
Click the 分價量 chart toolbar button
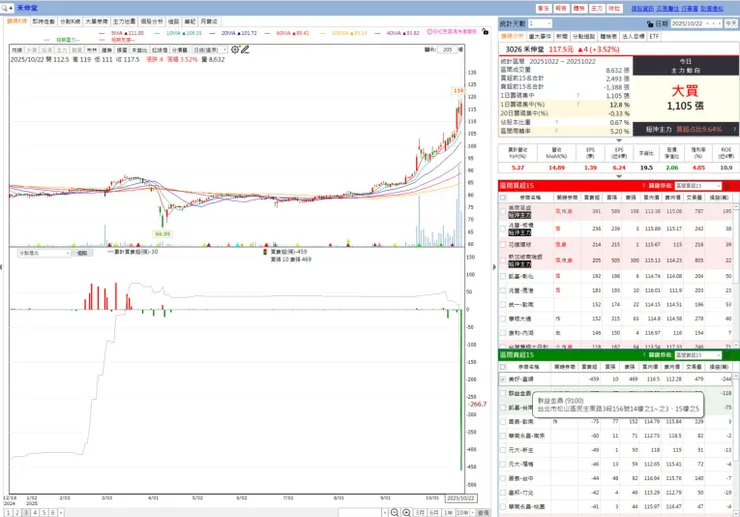179,50
